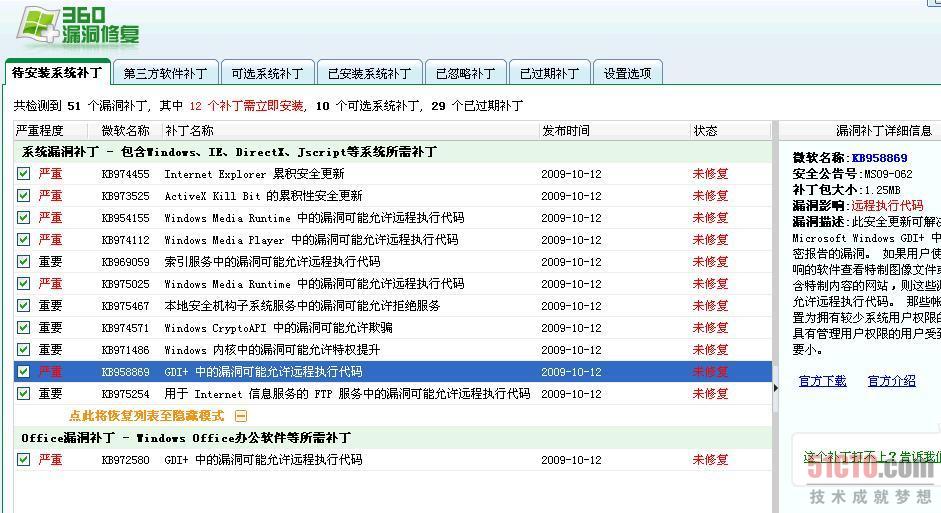Click 点此将恢复列表至隐藏模式 link
The image size is (941, 513).
(x=146, y=416)
